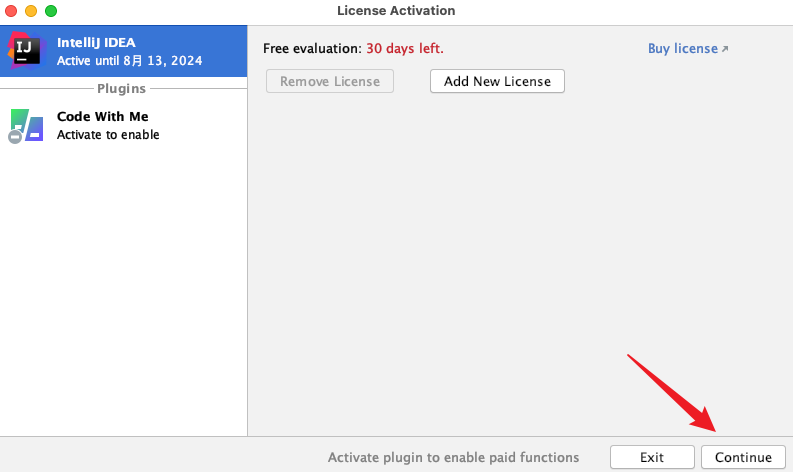This screenshot has width=793, height=472.
Task: Click Add New License
Action: point(497,81)
